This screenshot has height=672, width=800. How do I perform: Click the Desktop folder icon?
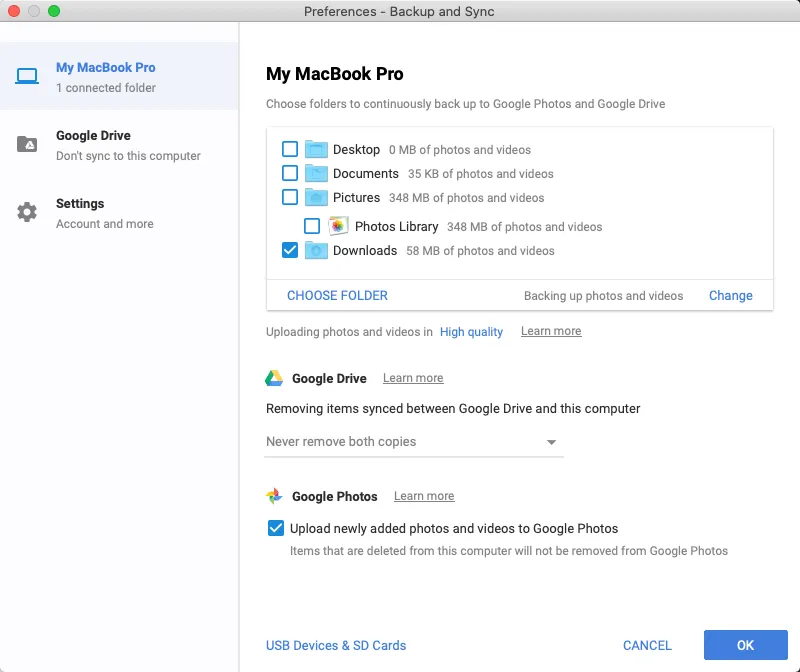316,148
